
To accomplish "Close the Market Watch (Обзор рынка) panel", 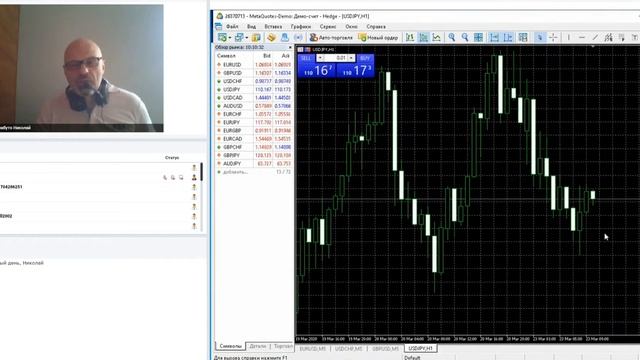I will (290, 47).
